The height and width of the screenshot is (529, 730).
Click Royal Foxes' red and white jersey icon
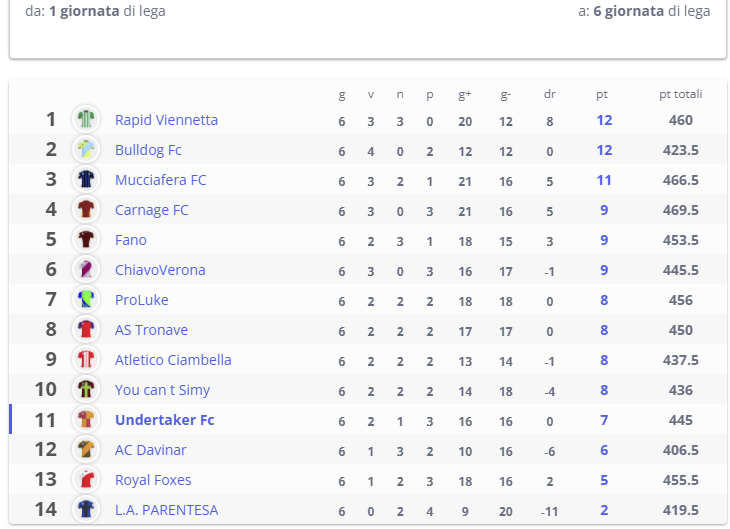(86, 480)
